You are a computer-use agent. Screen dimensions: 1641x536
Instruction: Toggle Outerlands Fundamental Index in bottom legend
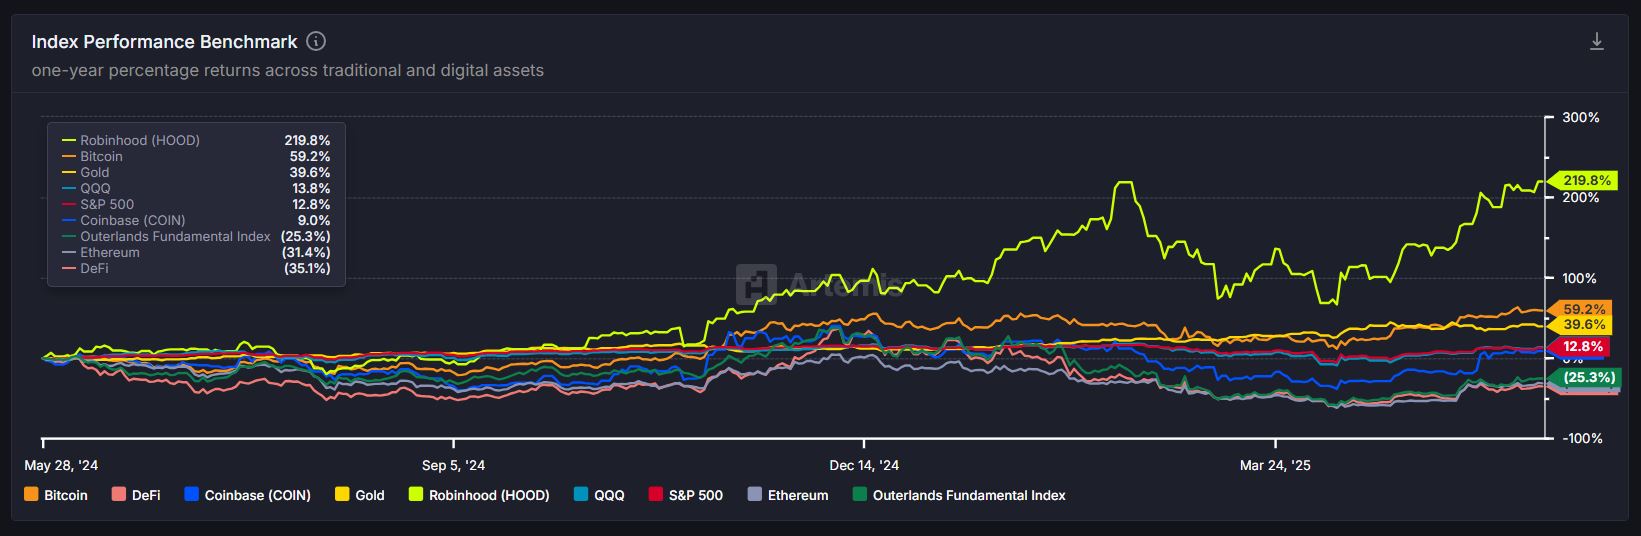pyautogui.click(x=959, y=495)
